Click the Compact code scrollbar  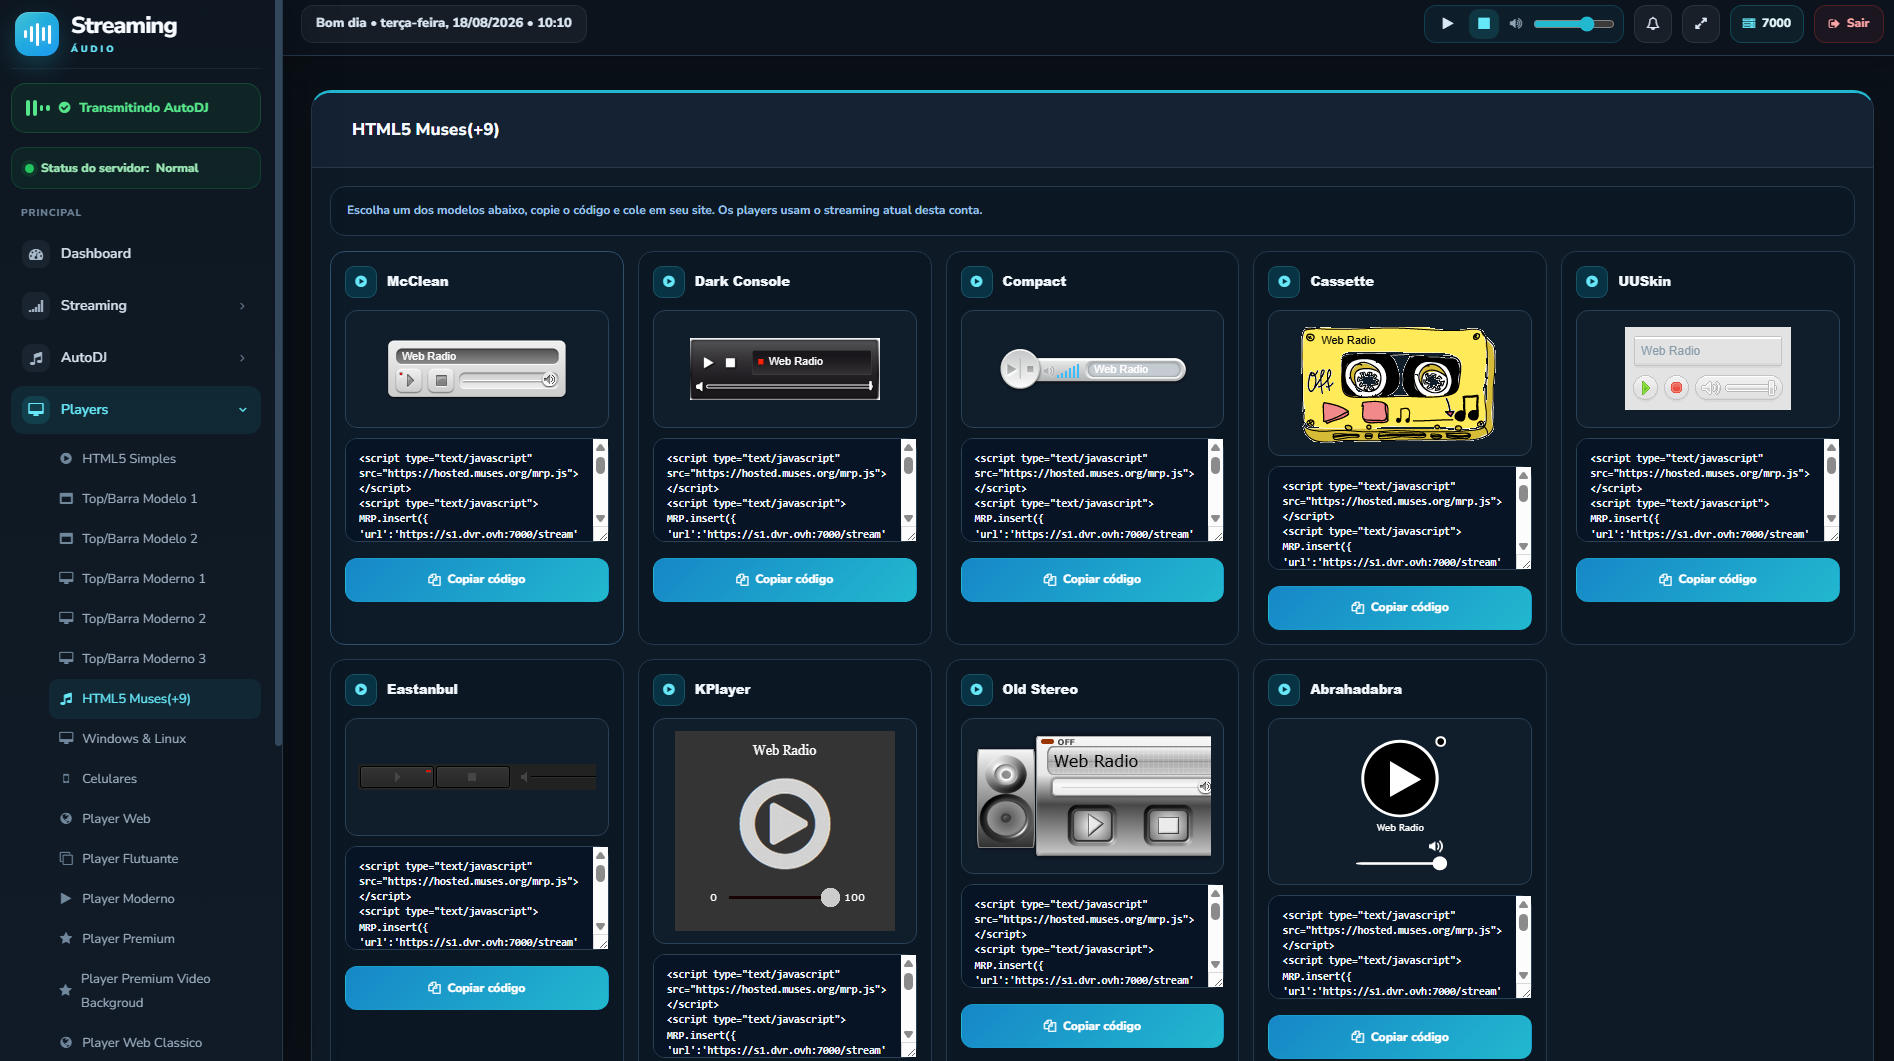coord(1216,482)
